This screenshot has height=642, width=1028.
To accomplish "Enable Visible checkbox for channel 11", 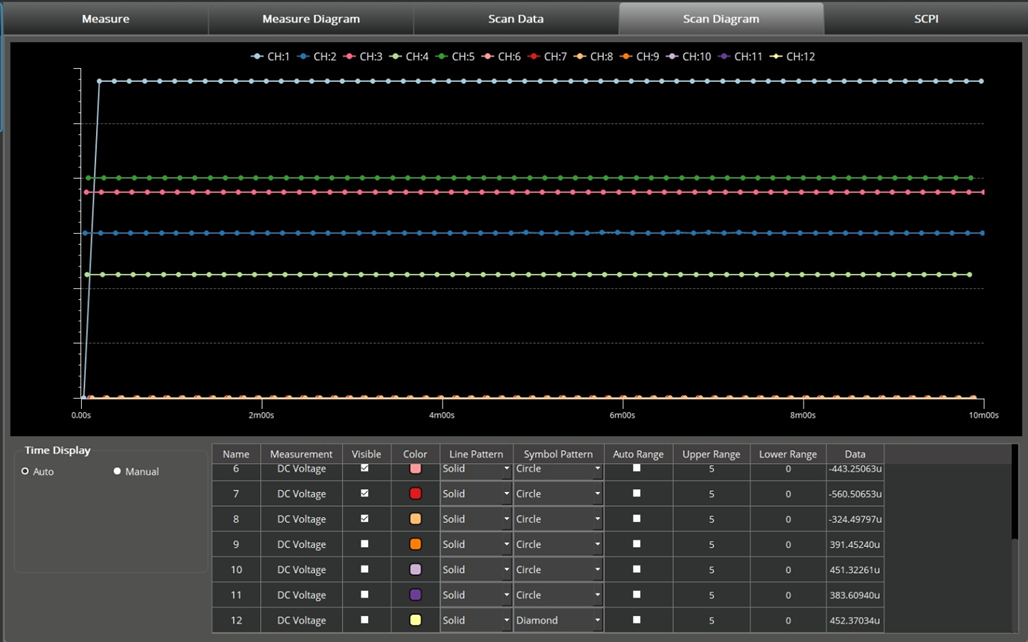I will pyautogui.click(x=365, y=594).
